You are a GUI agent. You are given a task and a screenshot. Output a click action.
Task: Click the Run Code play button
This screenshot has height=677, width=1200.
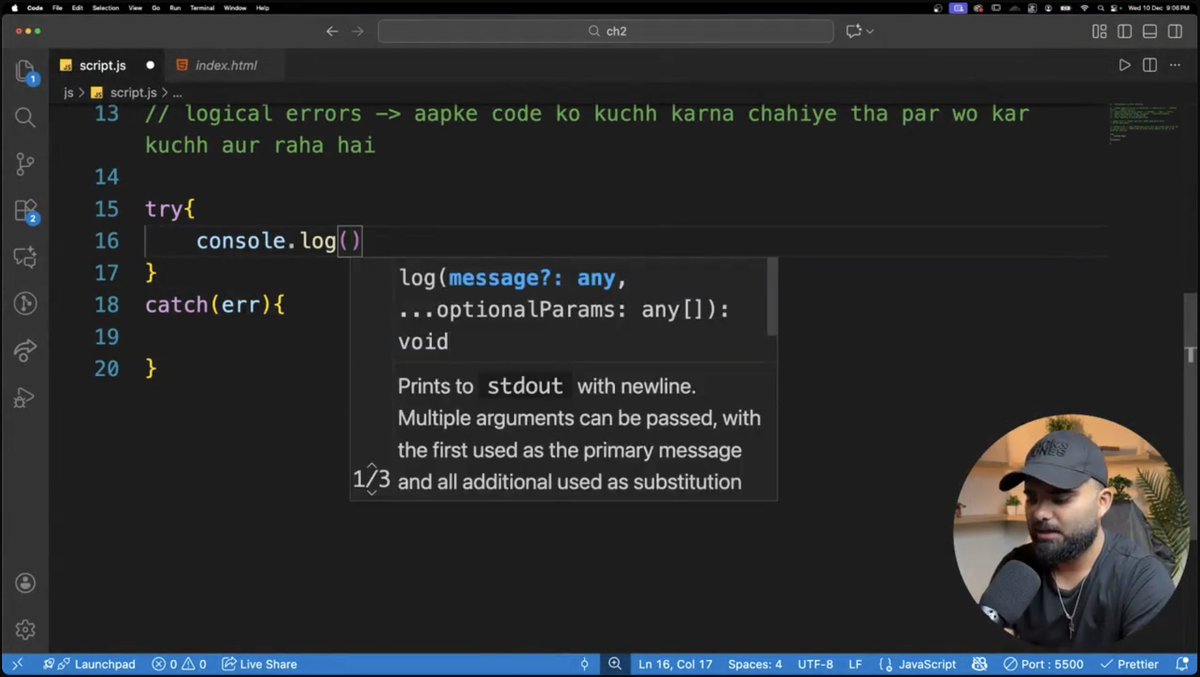(x=1124, y=64)
